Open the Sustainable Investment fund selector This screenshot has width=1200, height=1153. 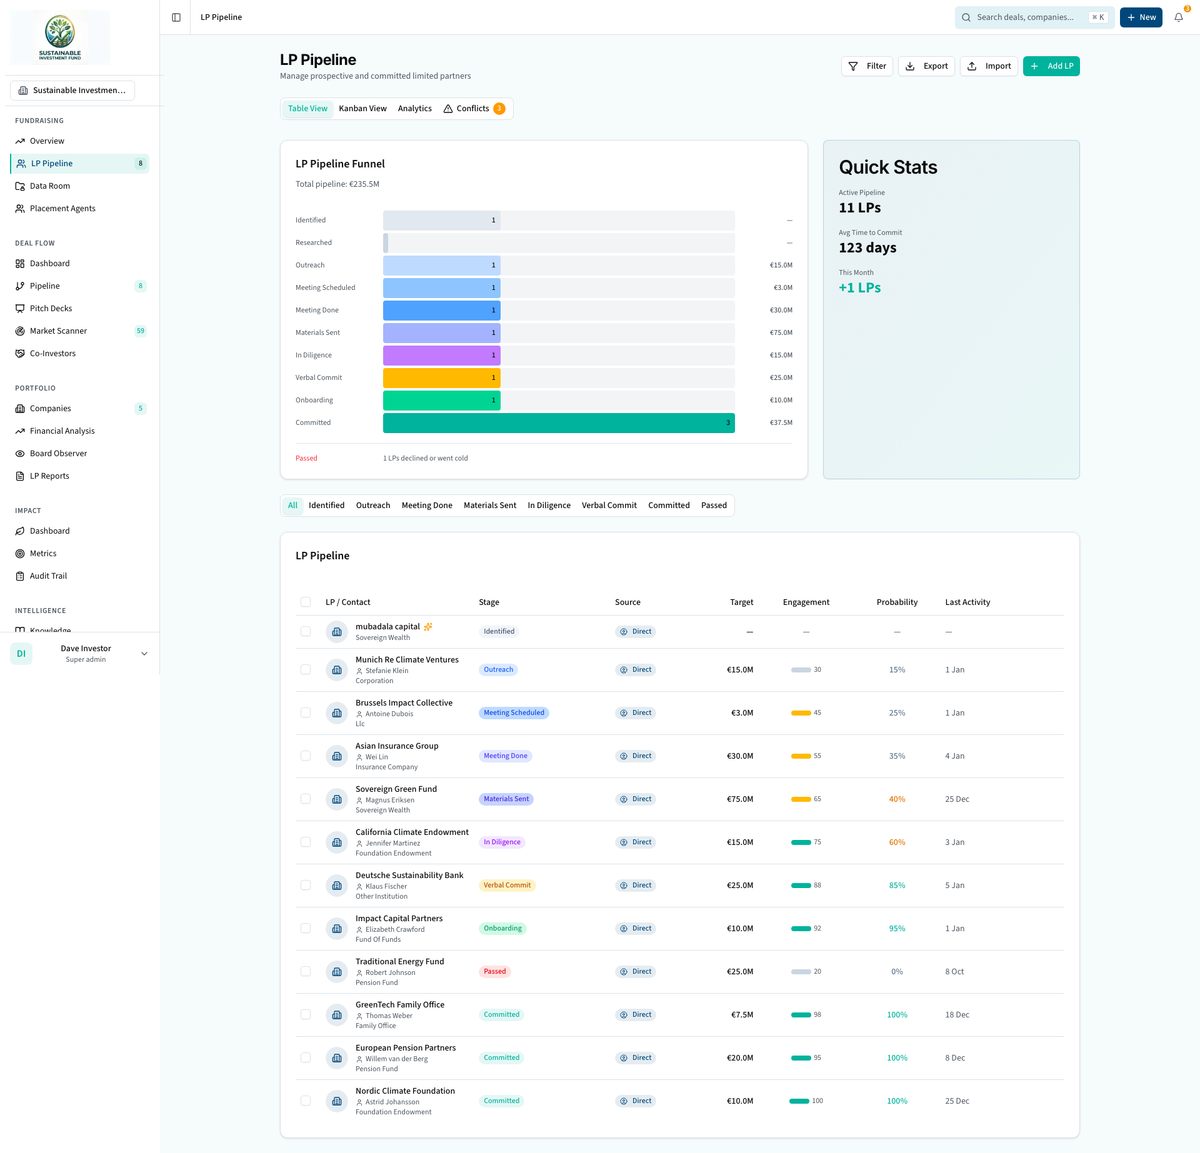pyautogui.click(x=72, y=90)
